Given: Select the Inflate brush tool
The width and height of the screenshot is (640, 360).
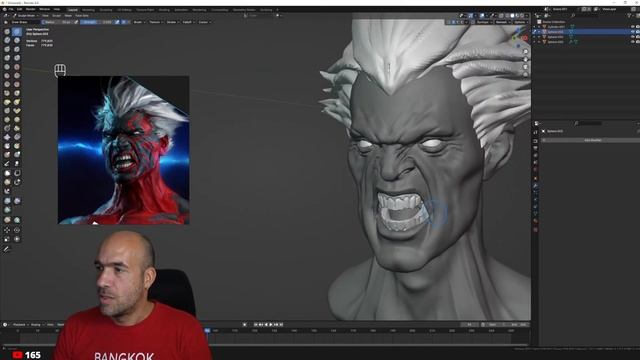Looking at the screenshot, I should 7,58.
